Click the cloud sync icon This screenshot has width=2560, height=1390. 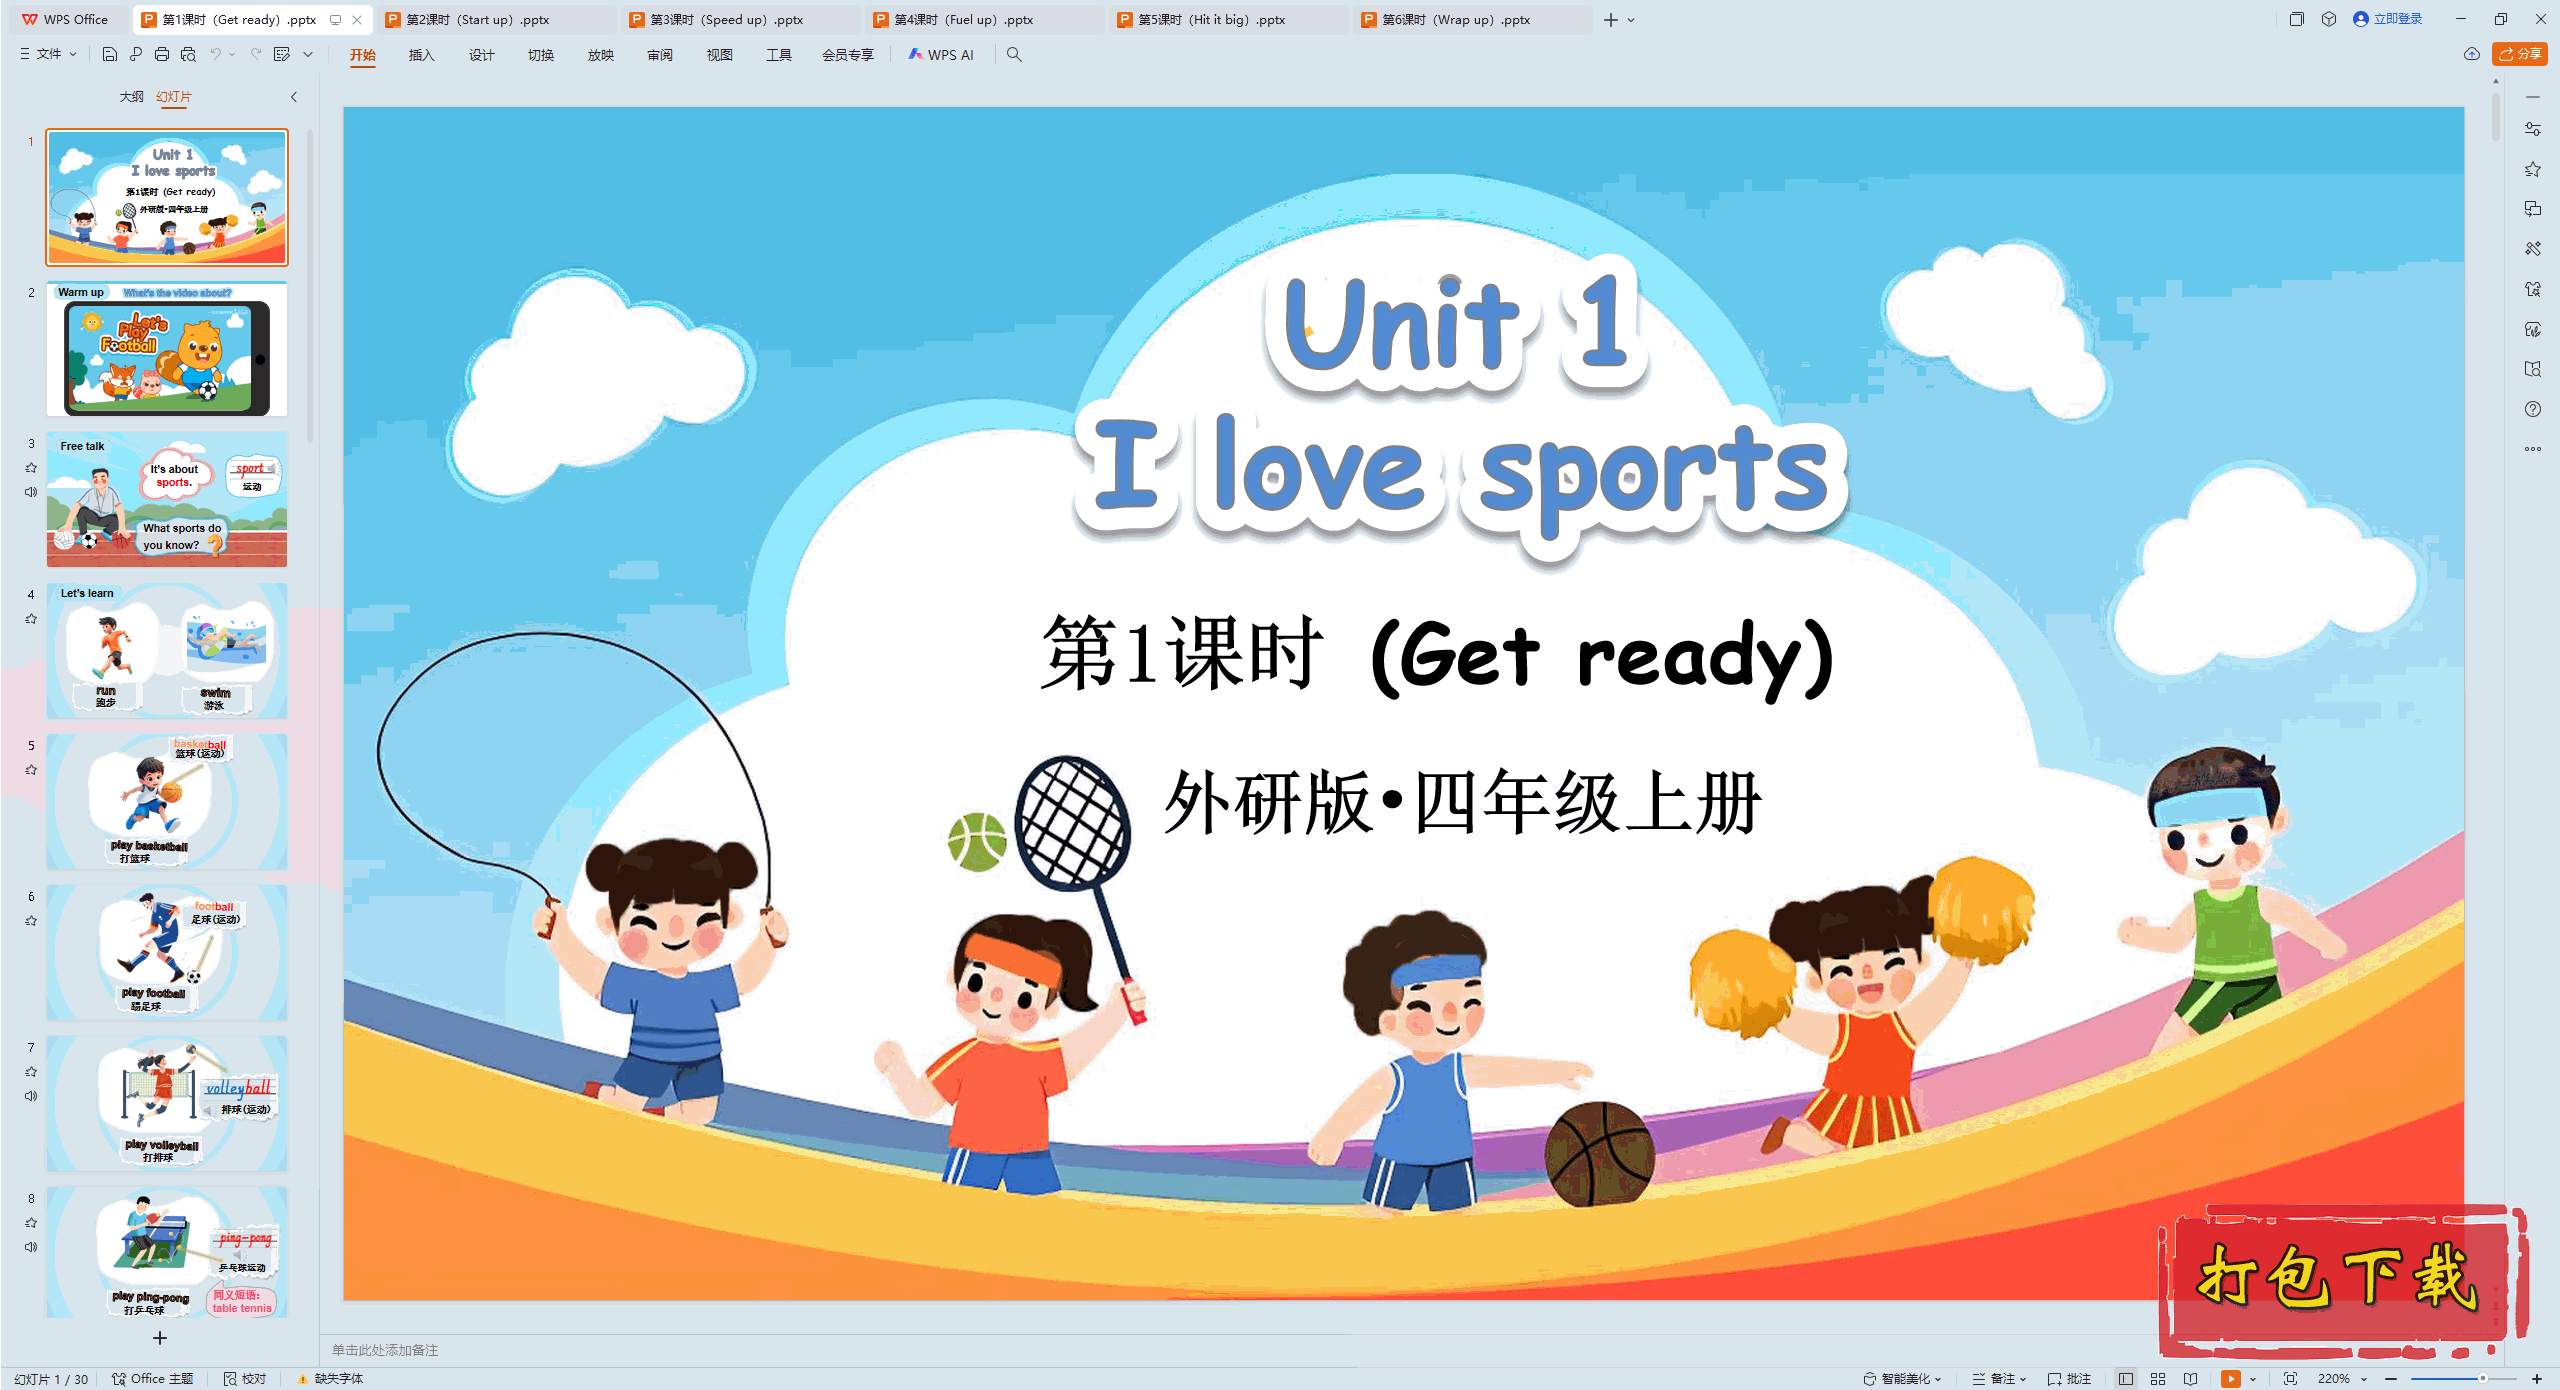pyautogui.click(x=2472, y=54)
